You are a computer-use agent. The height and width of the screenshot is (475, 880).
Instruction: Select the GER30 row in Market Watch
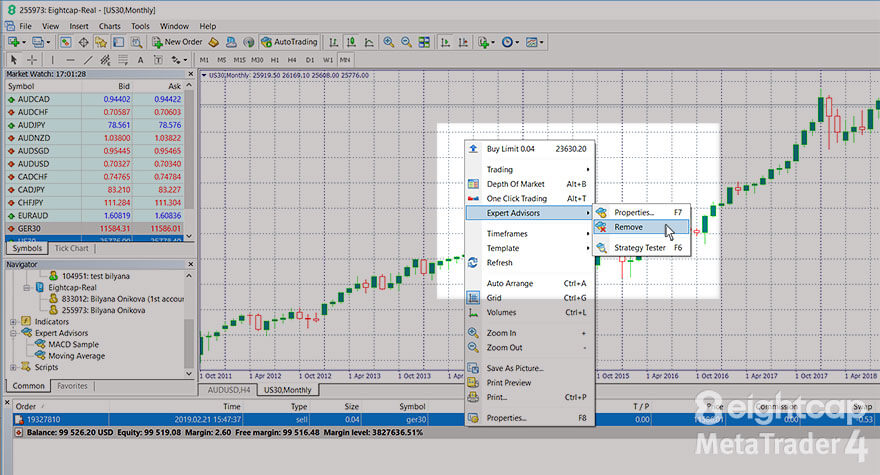[x=94, y=229]
